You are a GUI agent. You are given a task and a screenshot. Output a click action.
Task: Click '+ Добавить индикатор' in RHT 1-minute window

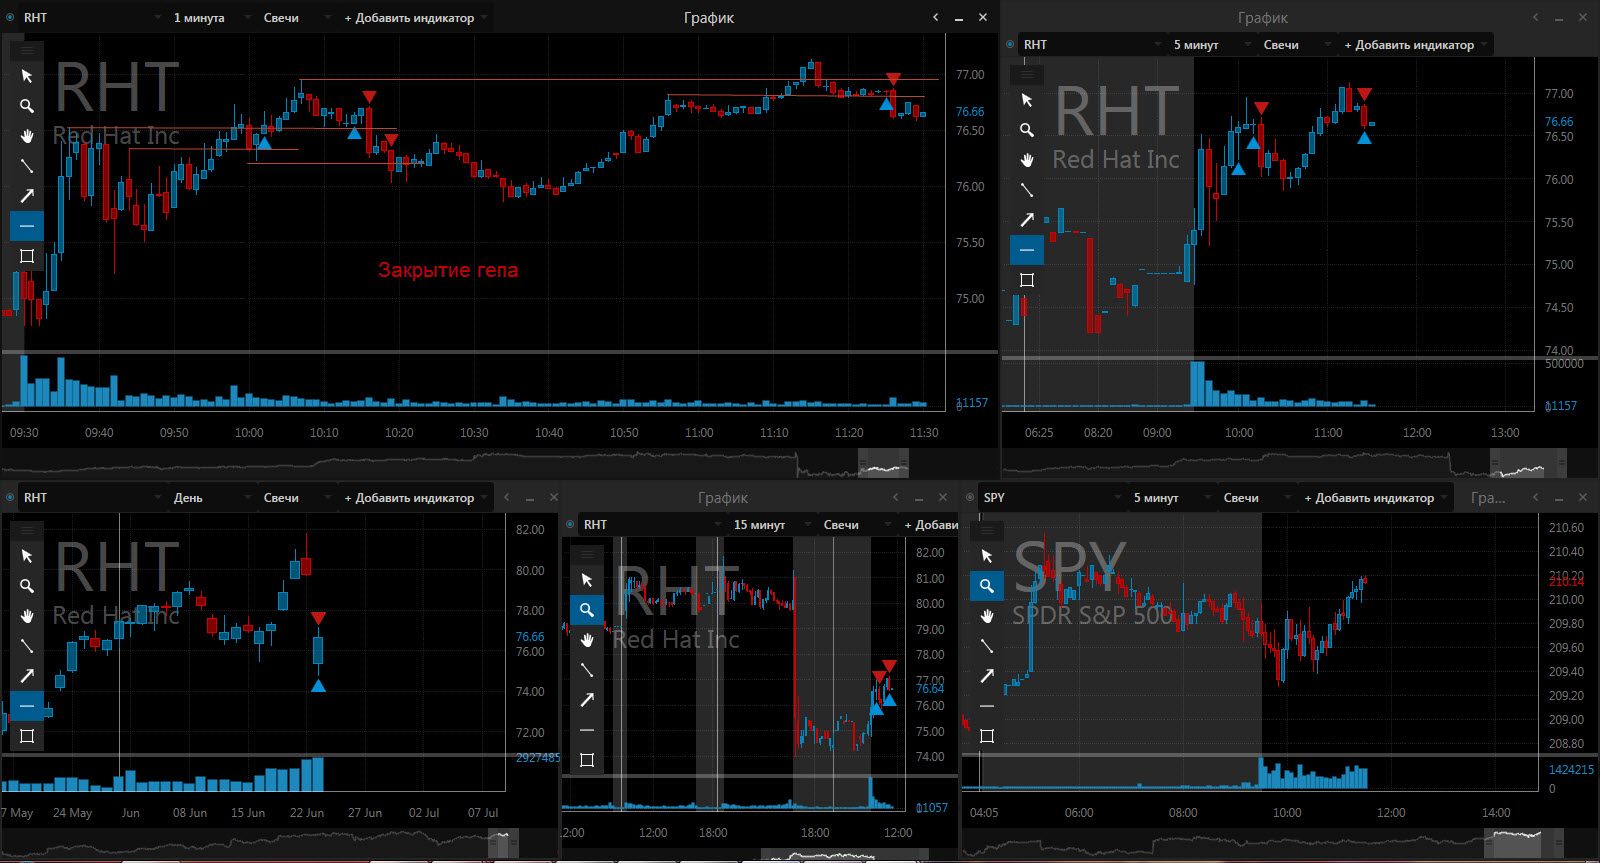pos(415,17)
